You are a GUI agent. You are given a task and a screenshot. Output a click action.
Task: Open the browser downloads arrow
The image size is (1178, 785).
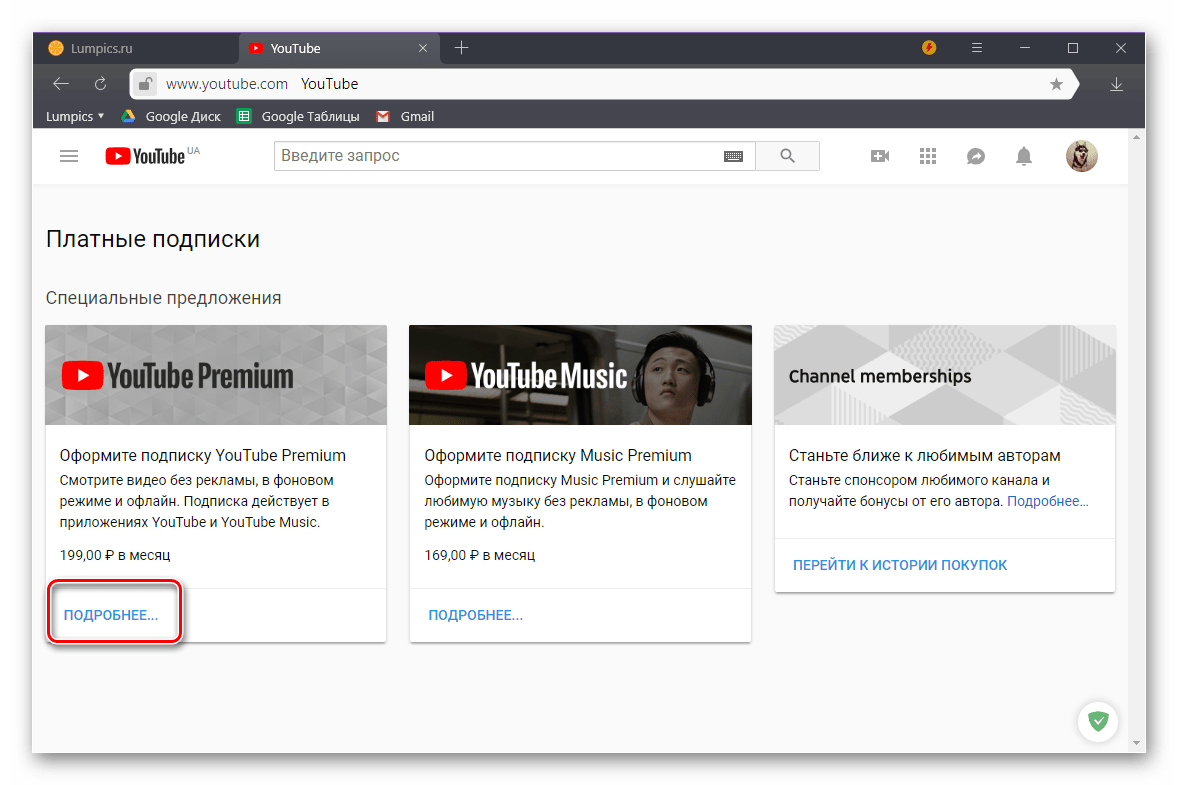coord(1116,84)
